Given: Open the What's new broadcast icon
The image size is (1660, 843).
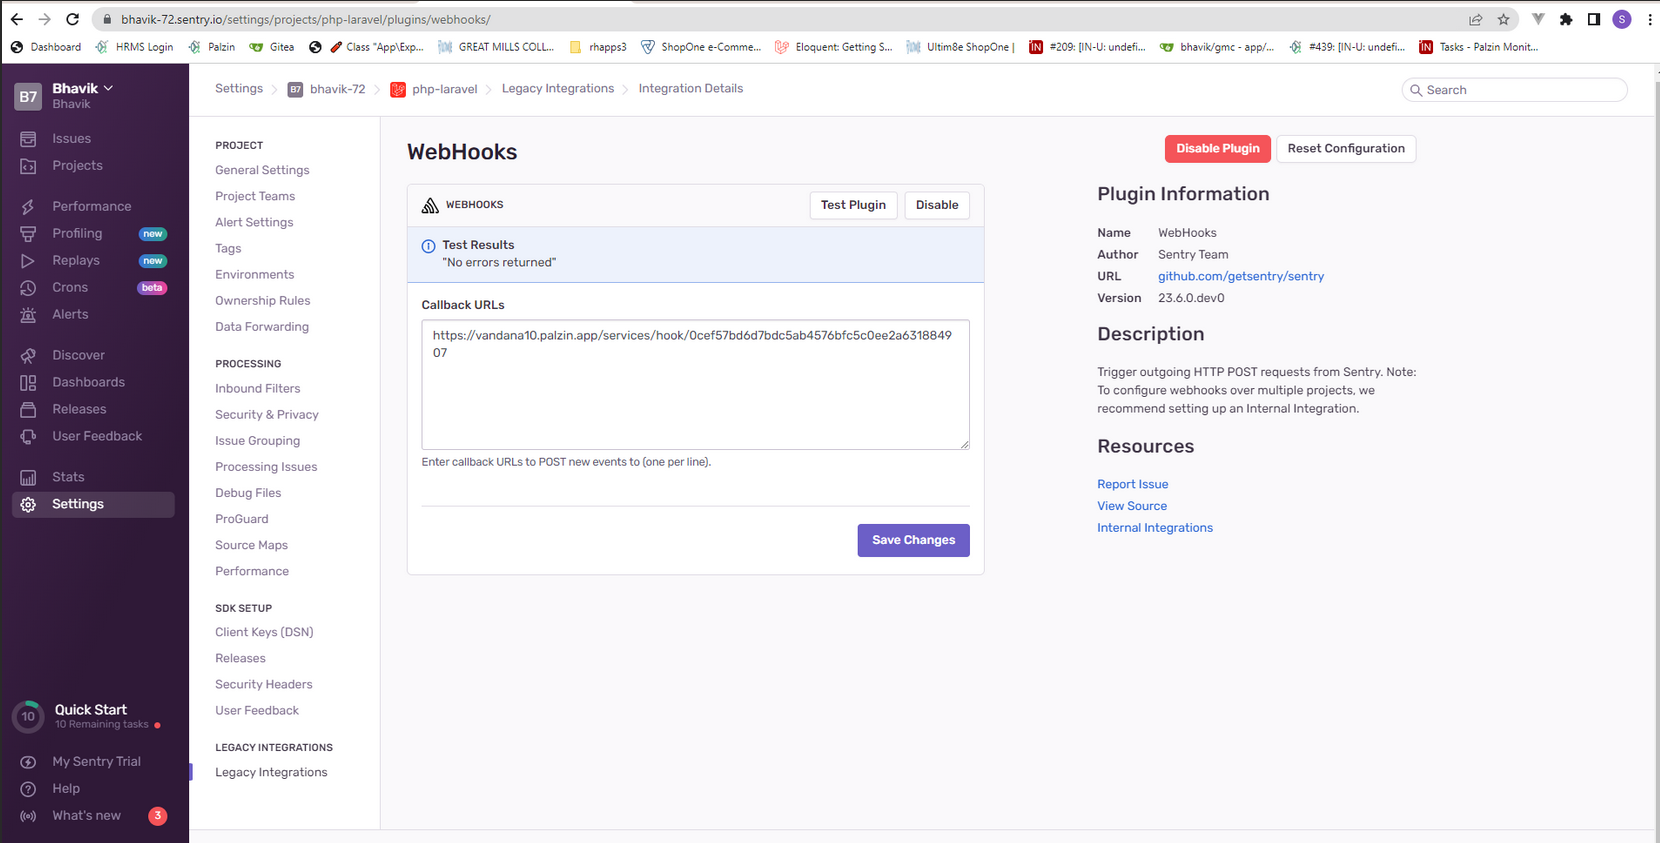Looking at the screenshot, I should [x=28, y=816].
